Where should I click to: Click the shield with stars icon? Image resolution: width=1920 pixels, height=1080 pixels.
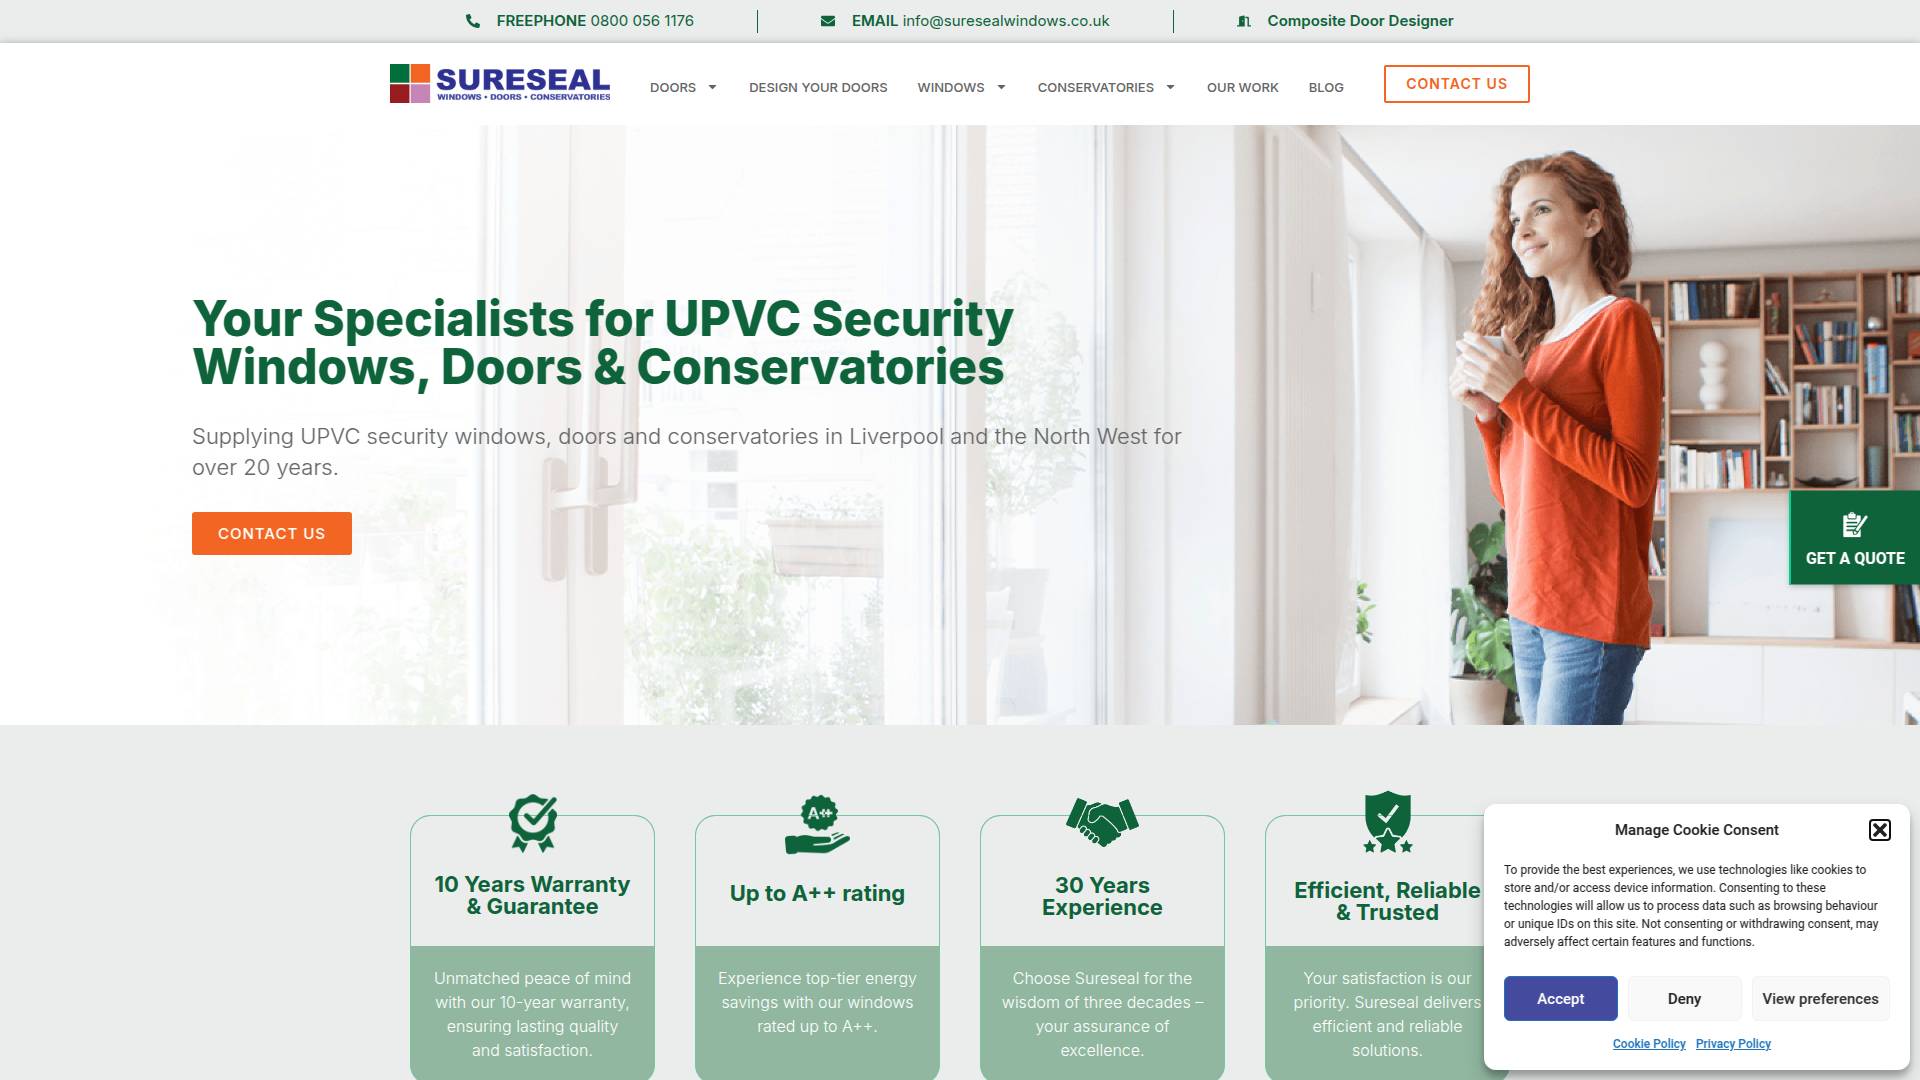point(1388,822)
